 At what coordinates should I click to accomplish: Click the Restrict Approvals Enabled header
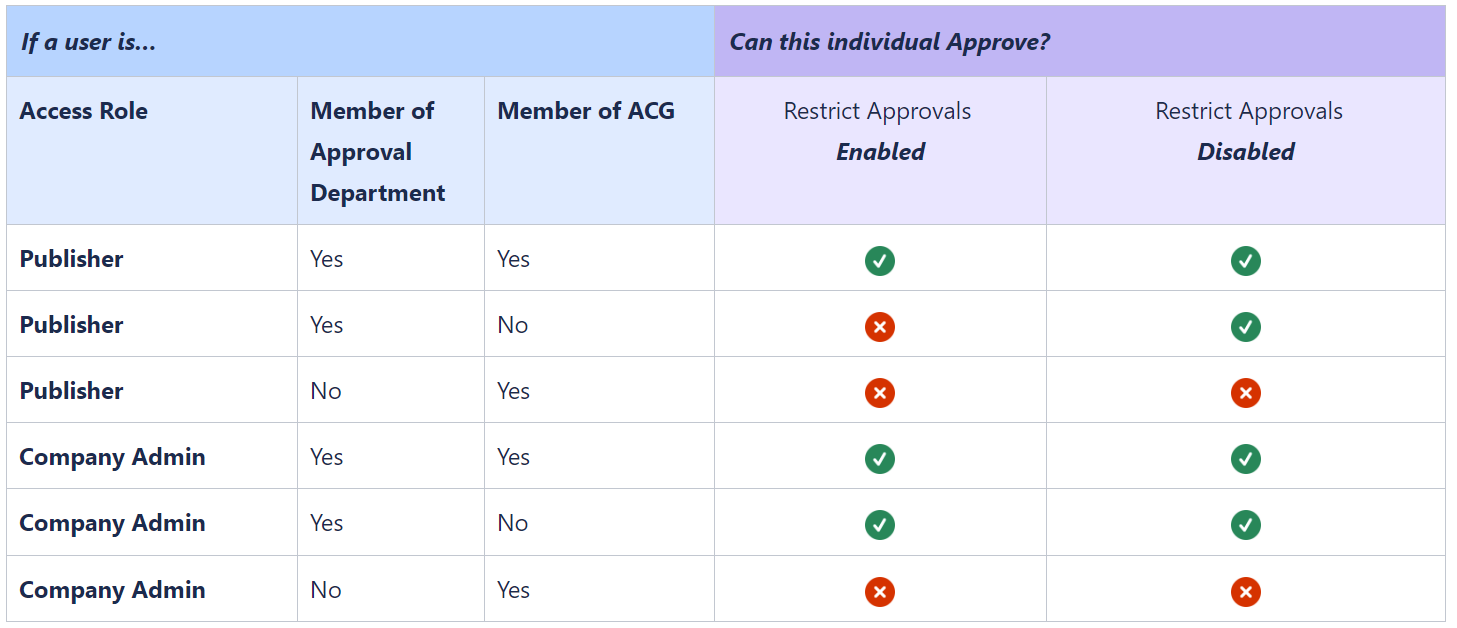(879, 131)
